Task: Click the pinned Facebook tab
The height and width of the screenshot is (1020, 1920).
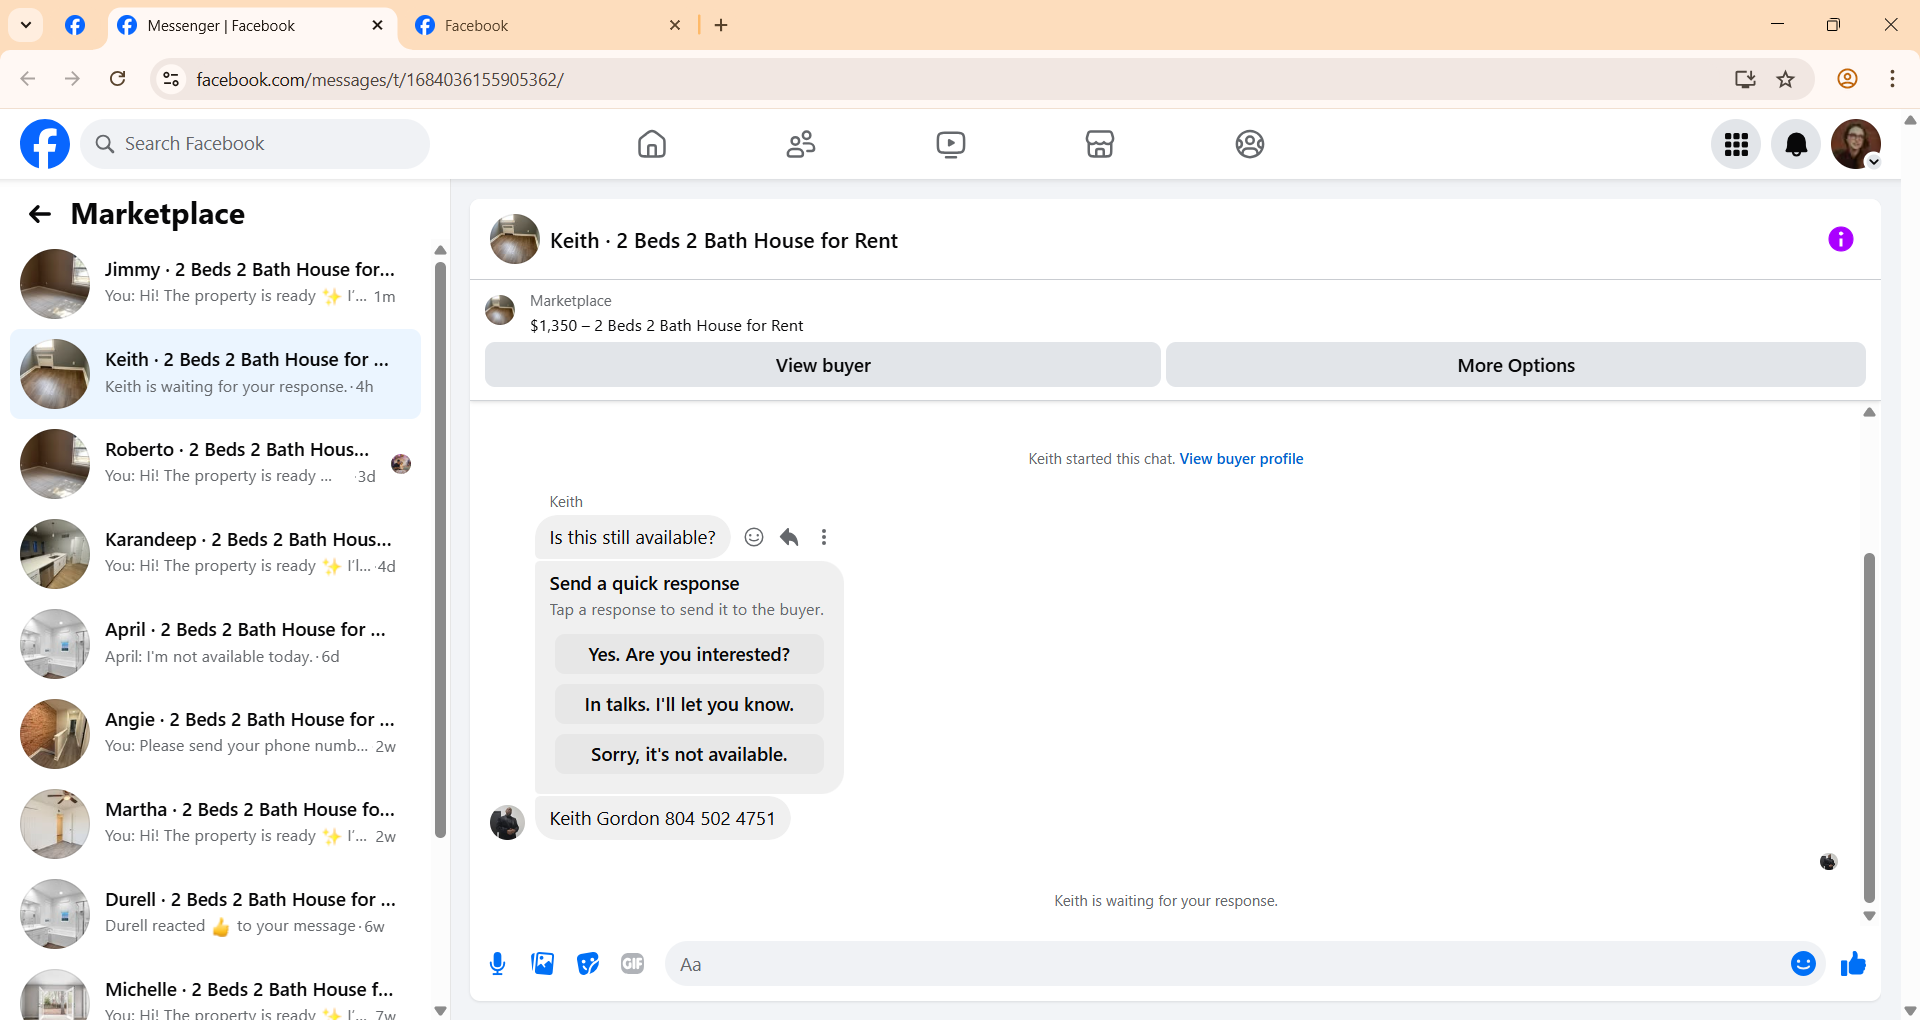Action: point(75,25)
